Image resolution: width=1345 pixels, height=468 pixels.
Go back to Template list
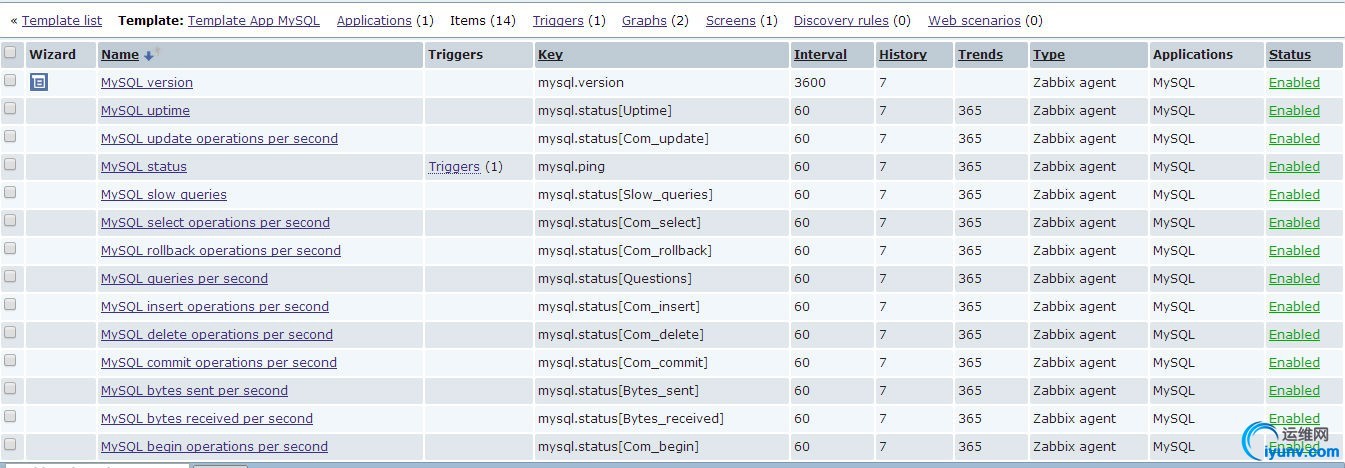(62, 20)
